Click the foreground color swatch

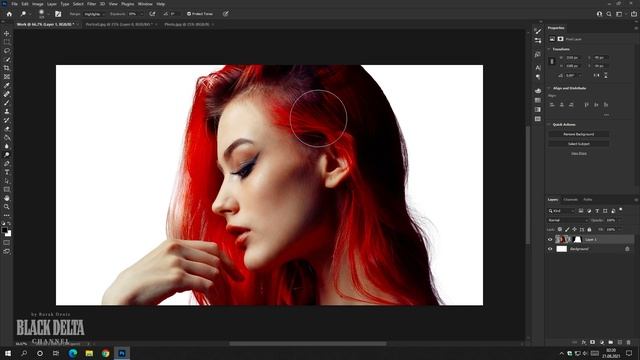tap(5, 230)
